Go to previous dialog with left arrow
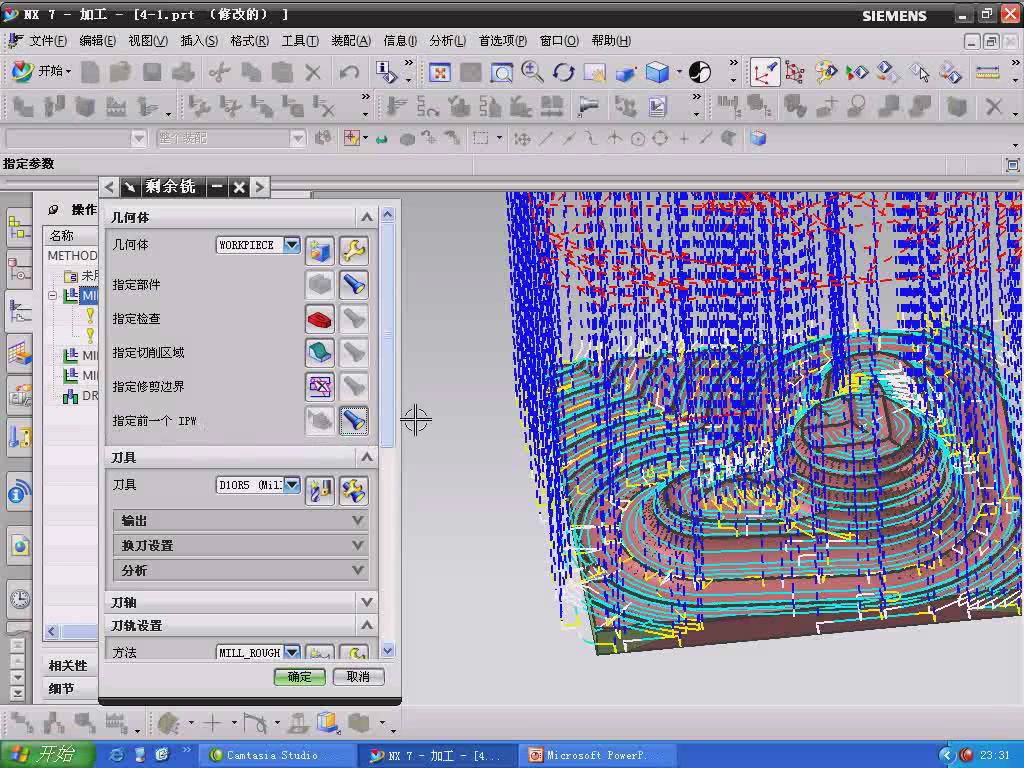The image size is (1024, 768). pyautogui.click(x=109, y=187)
